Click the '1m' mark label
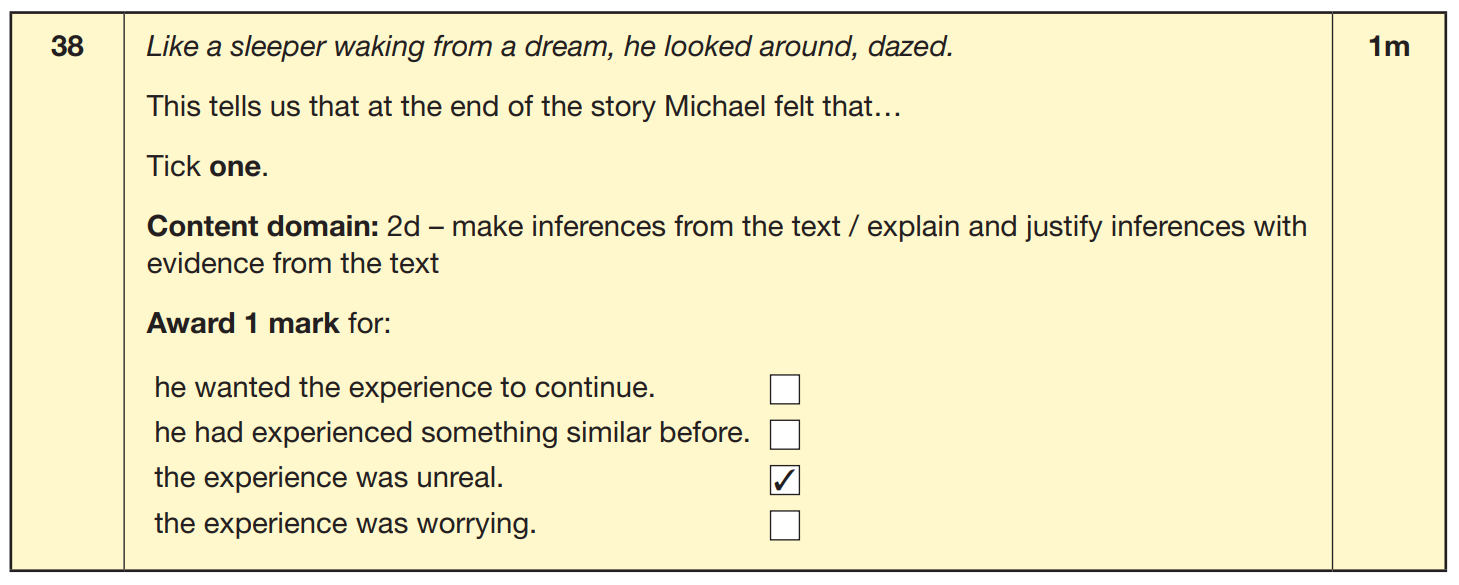 tap(1388, 47)
